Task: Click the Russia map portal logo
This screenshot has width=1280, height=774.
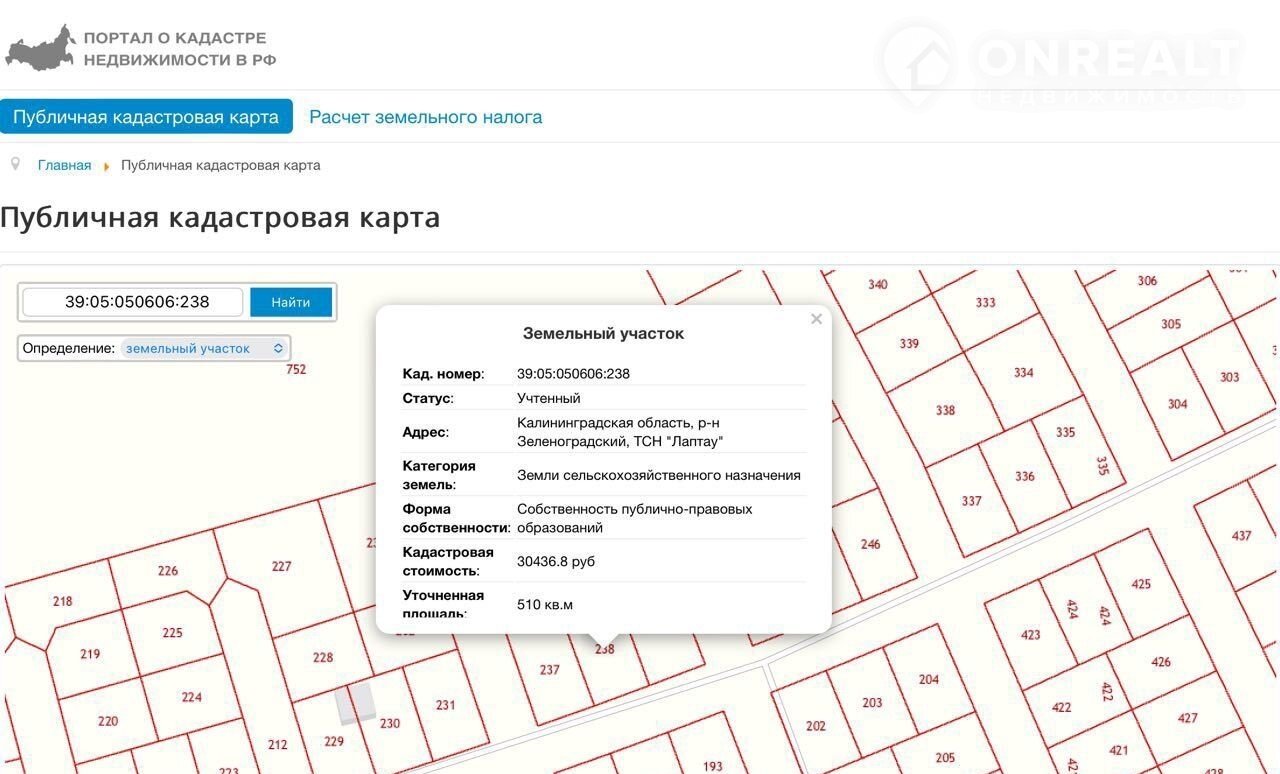Action: pos(40,48)
